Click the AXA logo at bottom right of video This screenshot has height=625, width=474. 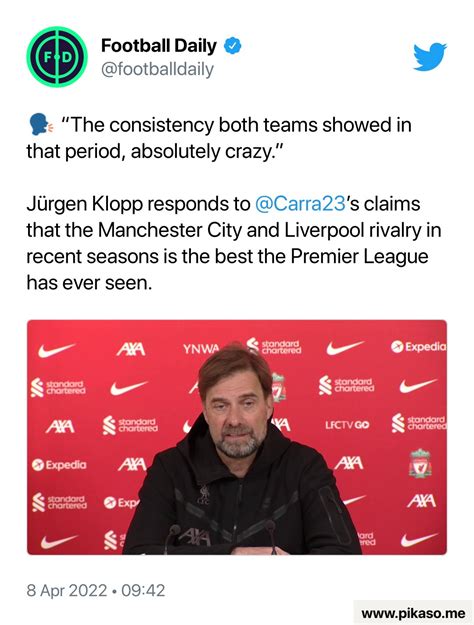[x=421, y=501]
